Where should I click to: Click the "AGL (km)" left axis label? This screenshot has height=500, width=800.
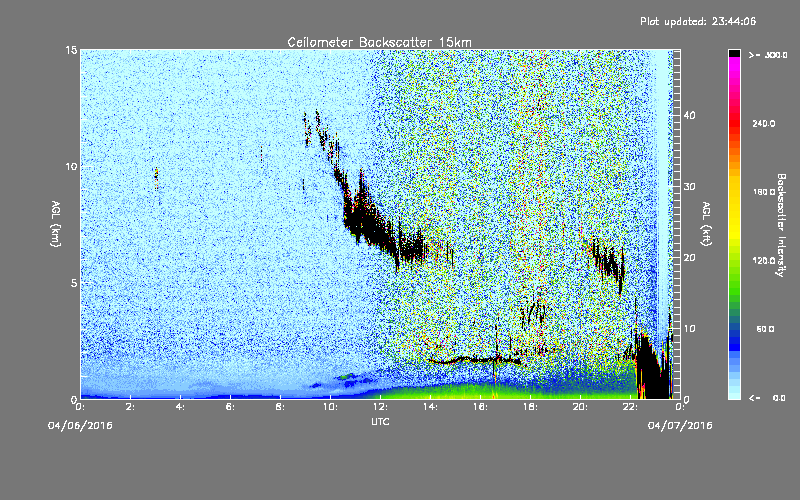pyautogui.click(x=56, y=223)
